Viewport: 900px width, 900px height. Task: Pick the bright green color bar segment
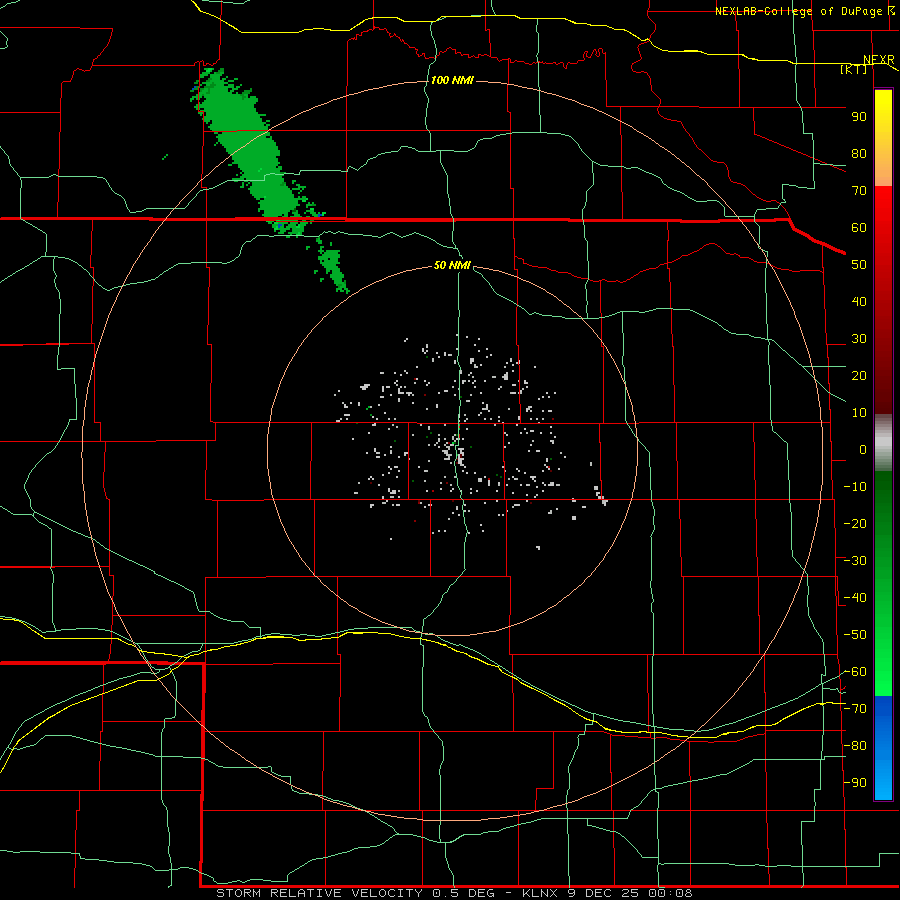883,660
